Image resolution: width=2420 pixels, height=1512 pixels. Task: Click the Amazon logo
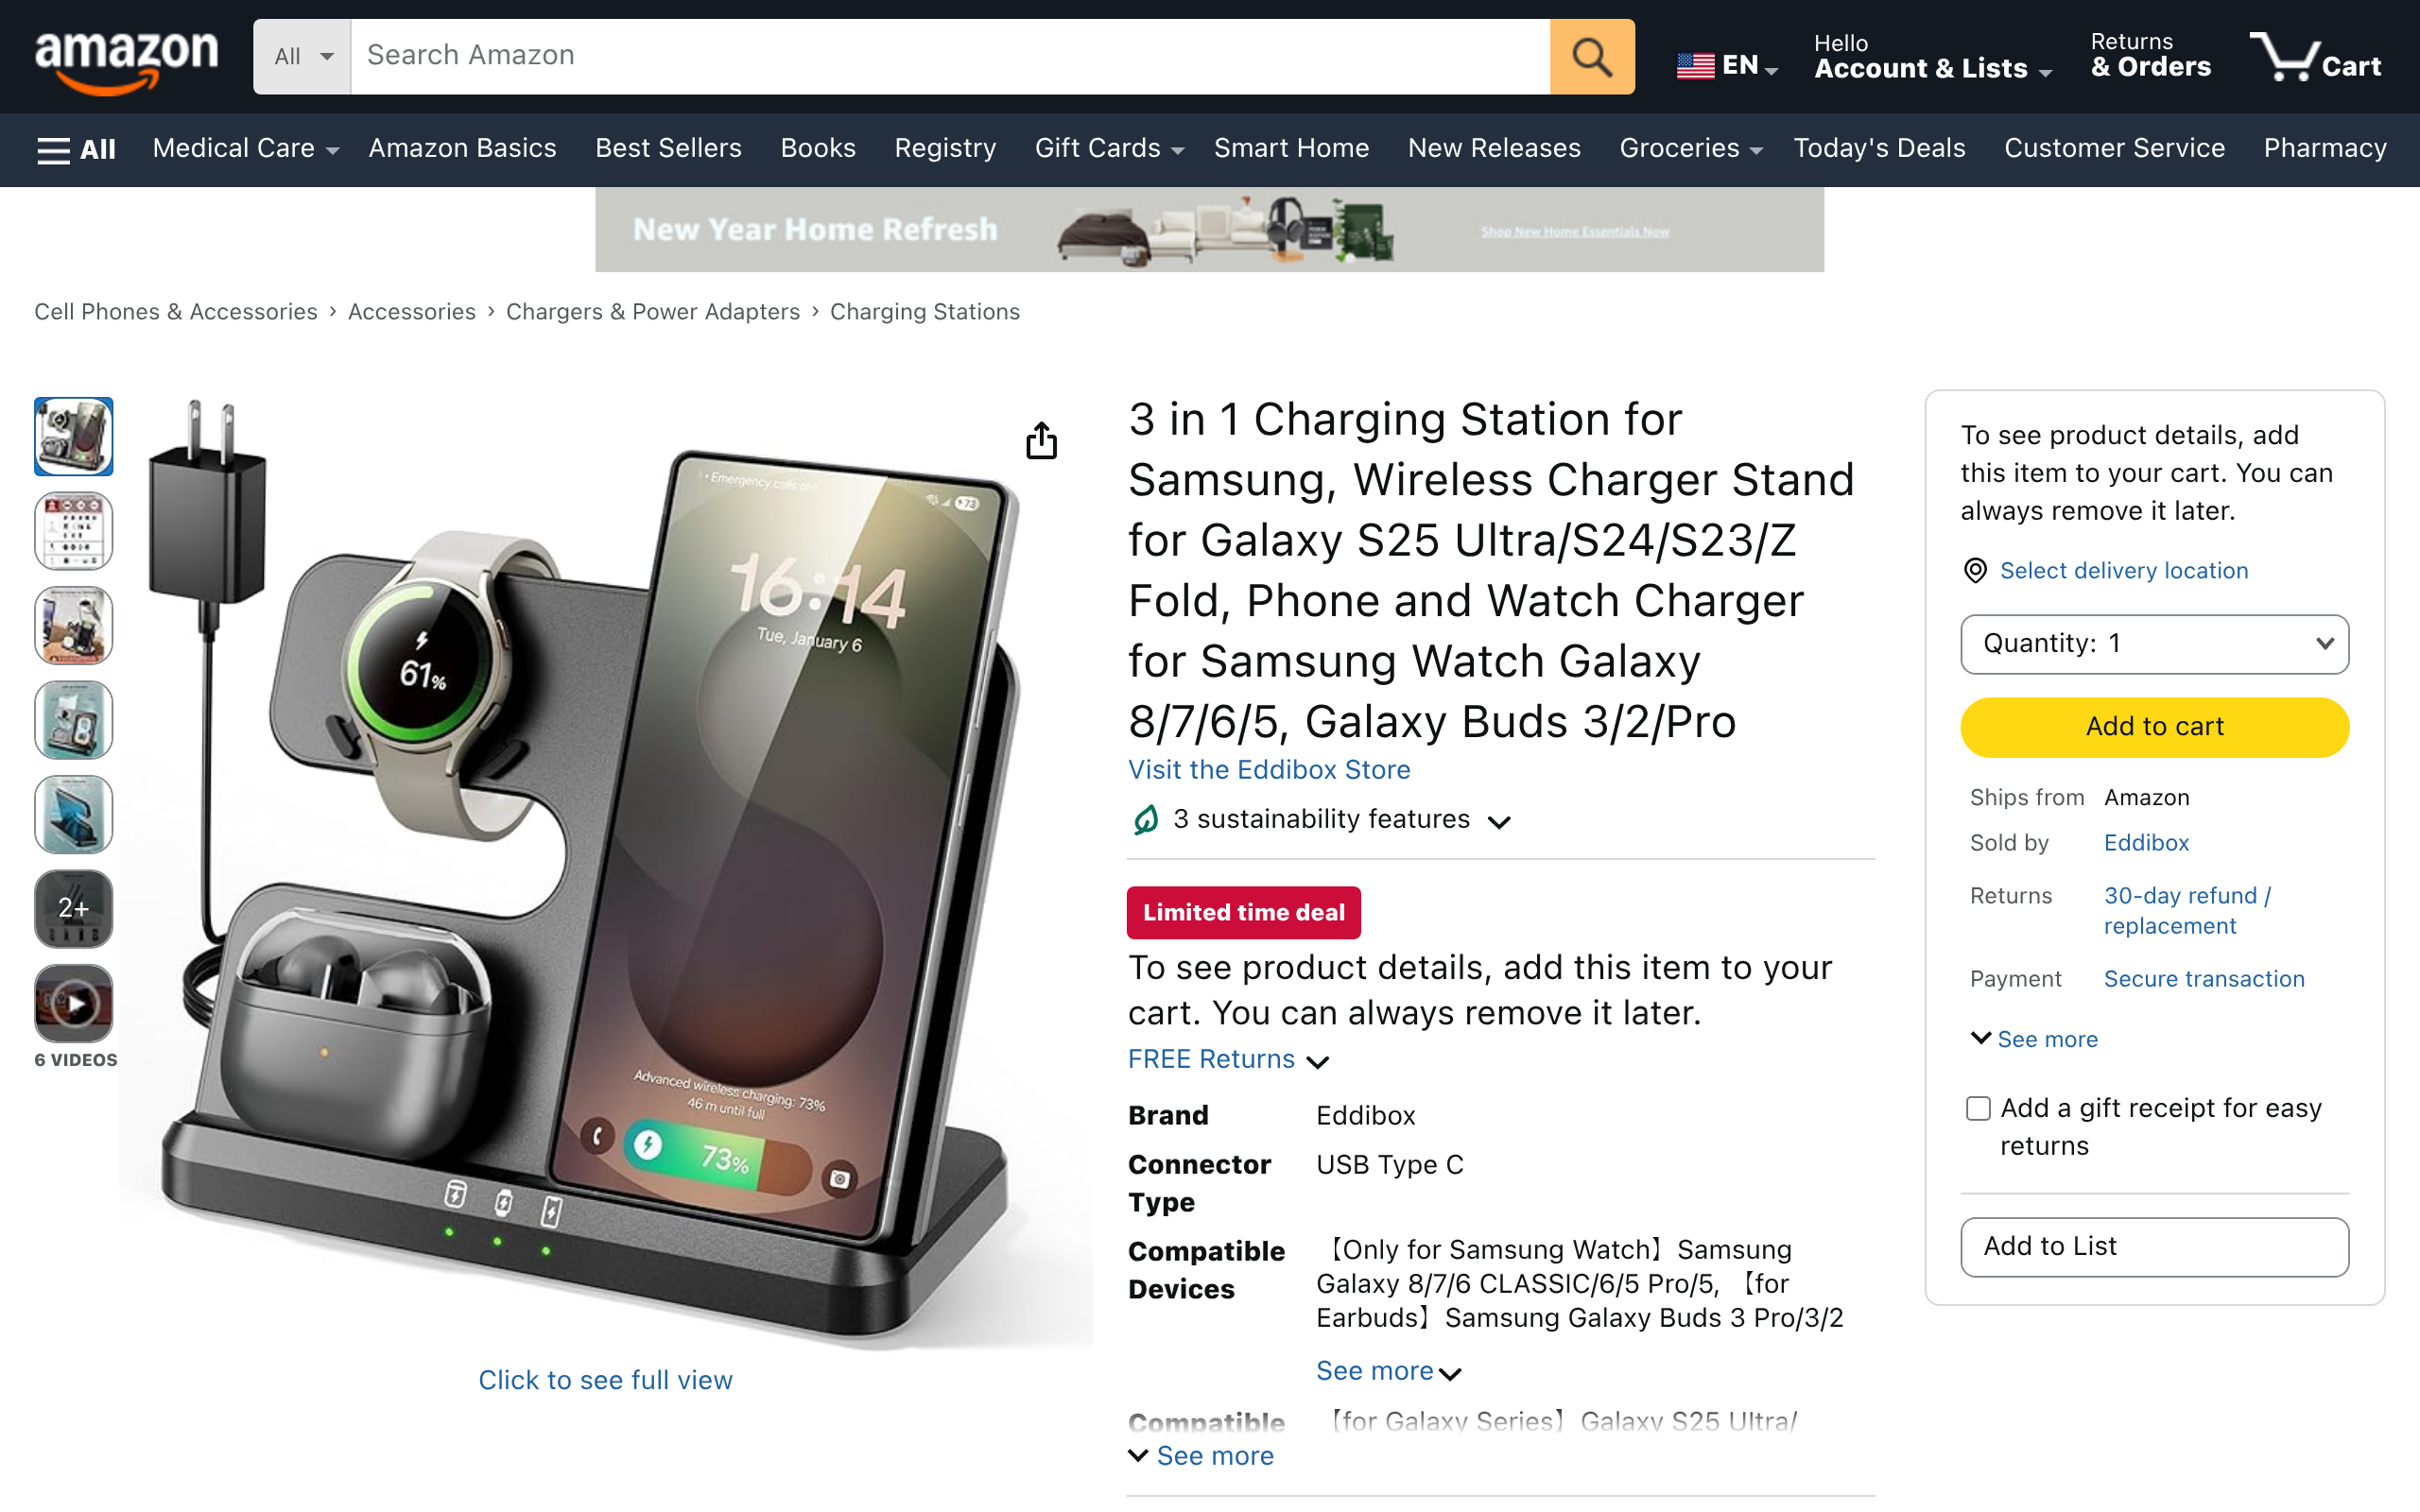pos(126,58)
